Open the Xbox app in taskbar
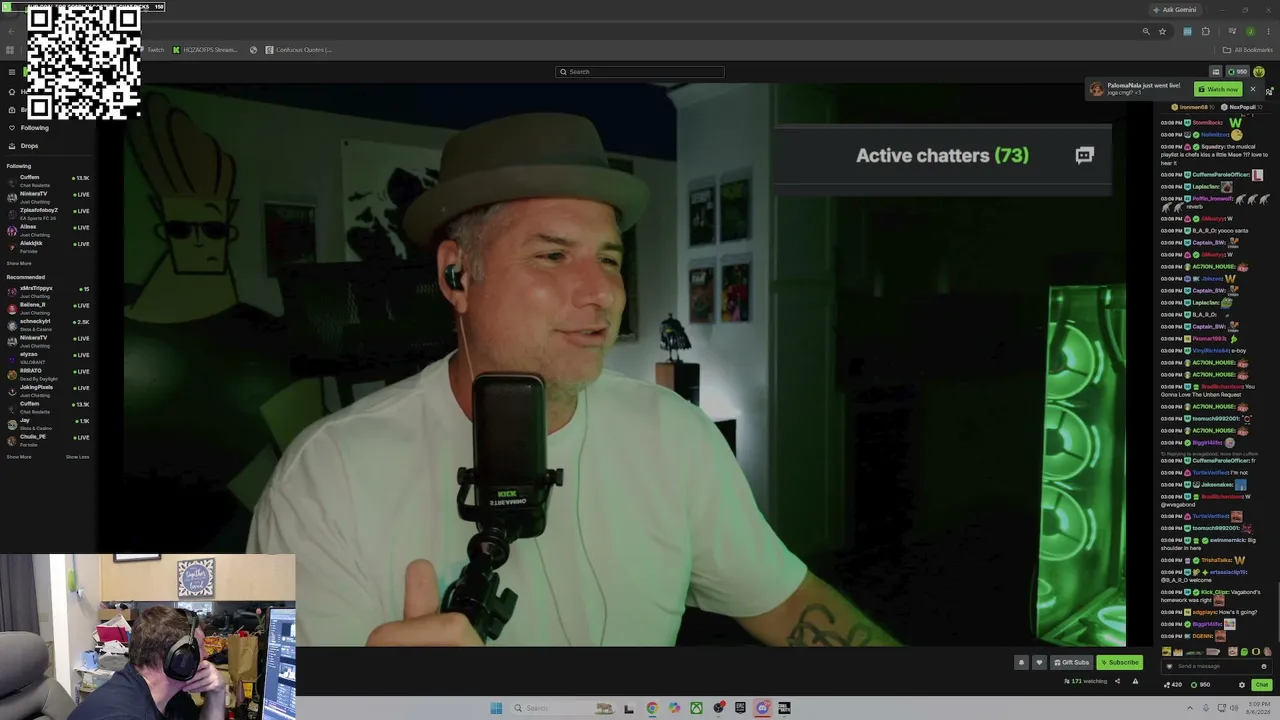Screen dimensions: 1280x720 pos(696,708)
